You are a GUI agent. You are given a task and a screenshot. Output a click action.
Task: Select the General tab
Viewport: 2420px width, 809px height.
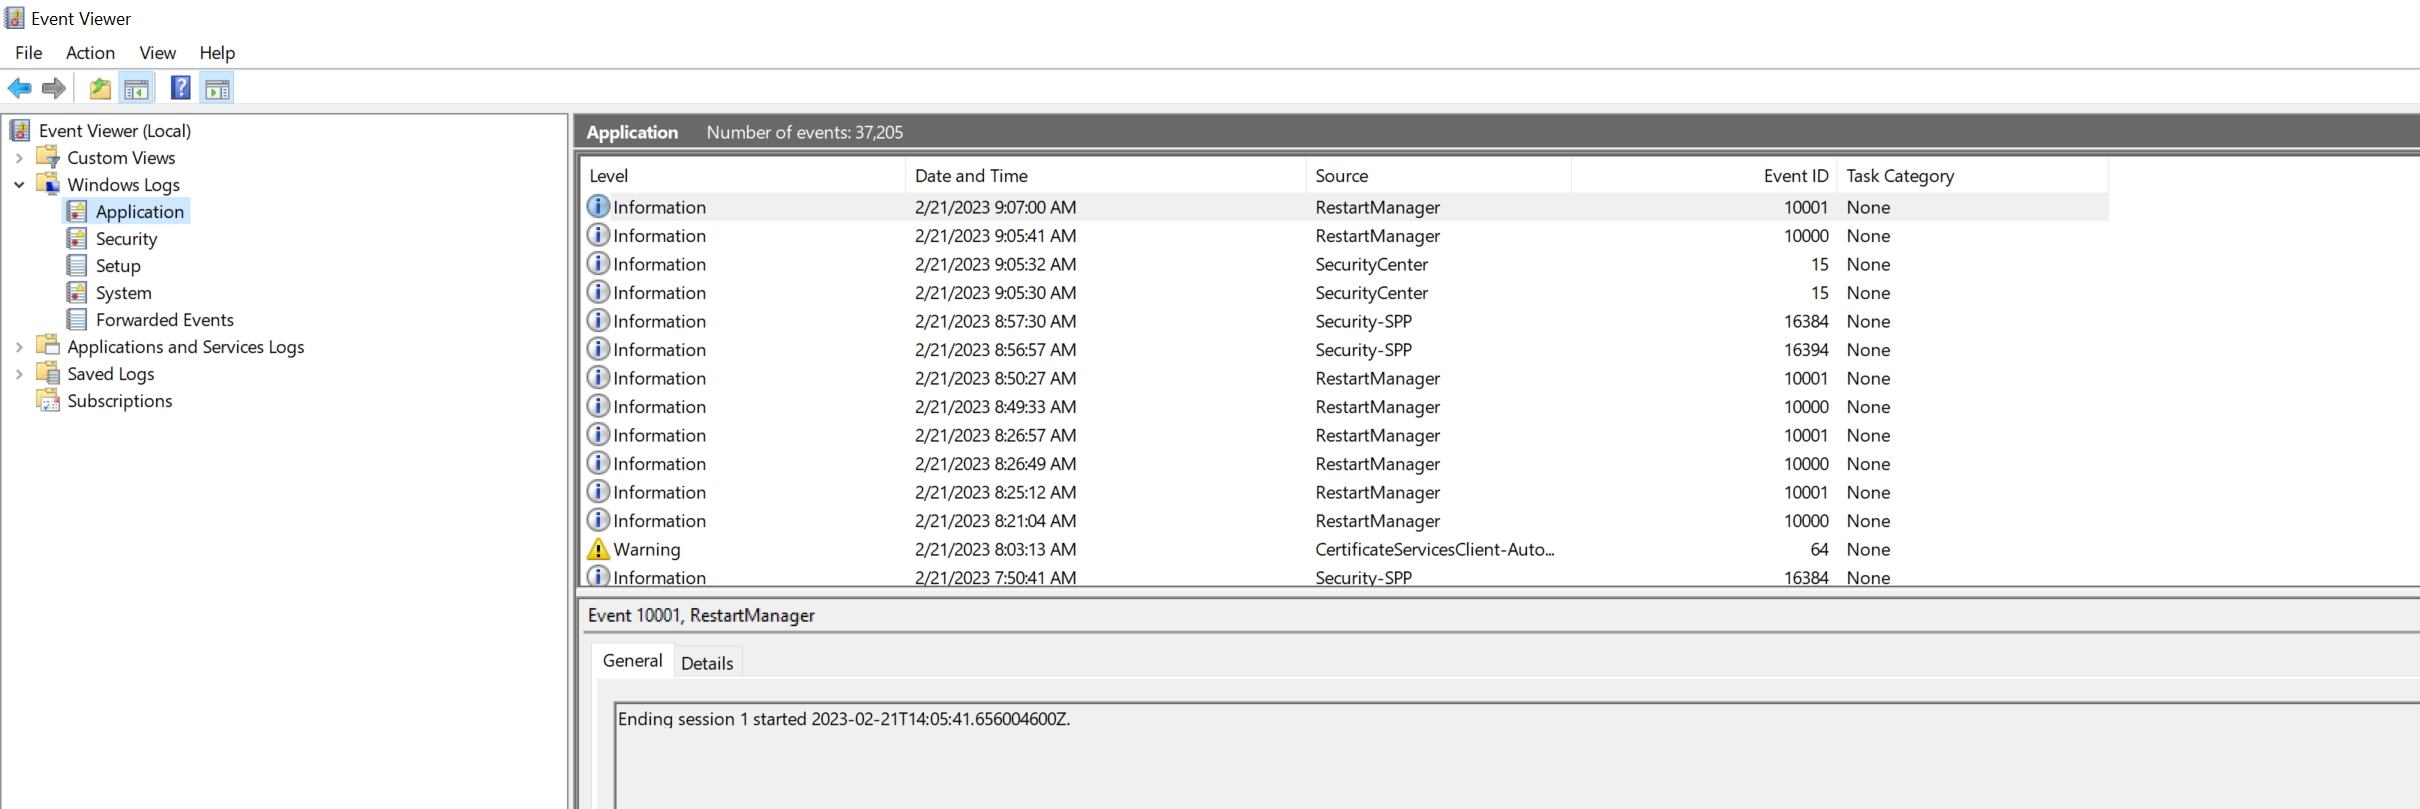coord(632,660)
